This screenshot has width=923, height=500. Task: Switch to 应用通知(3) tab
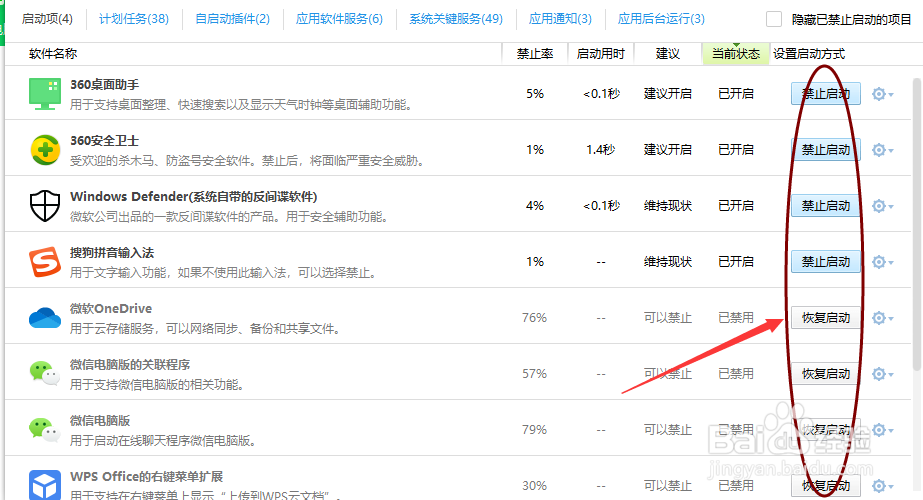[x=560, y=19]
